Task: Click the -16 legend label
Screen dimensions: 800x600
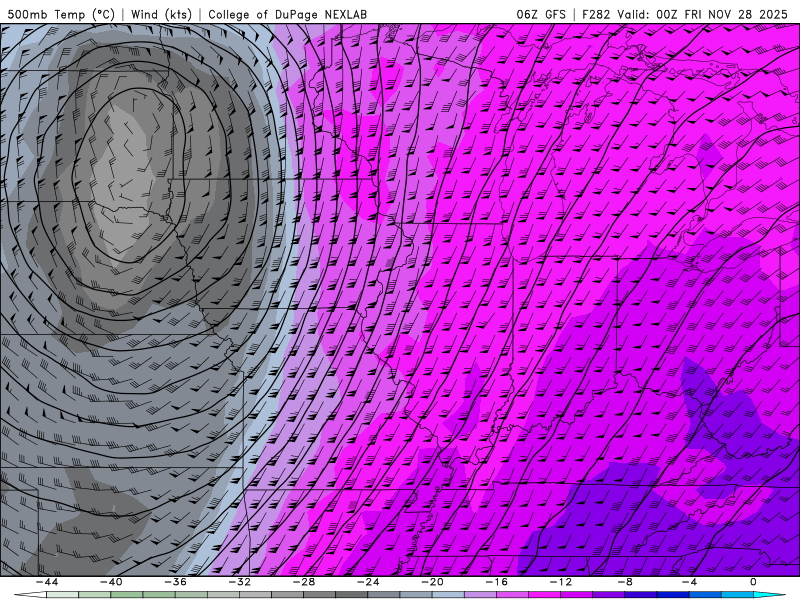Action: coord(496,582)
